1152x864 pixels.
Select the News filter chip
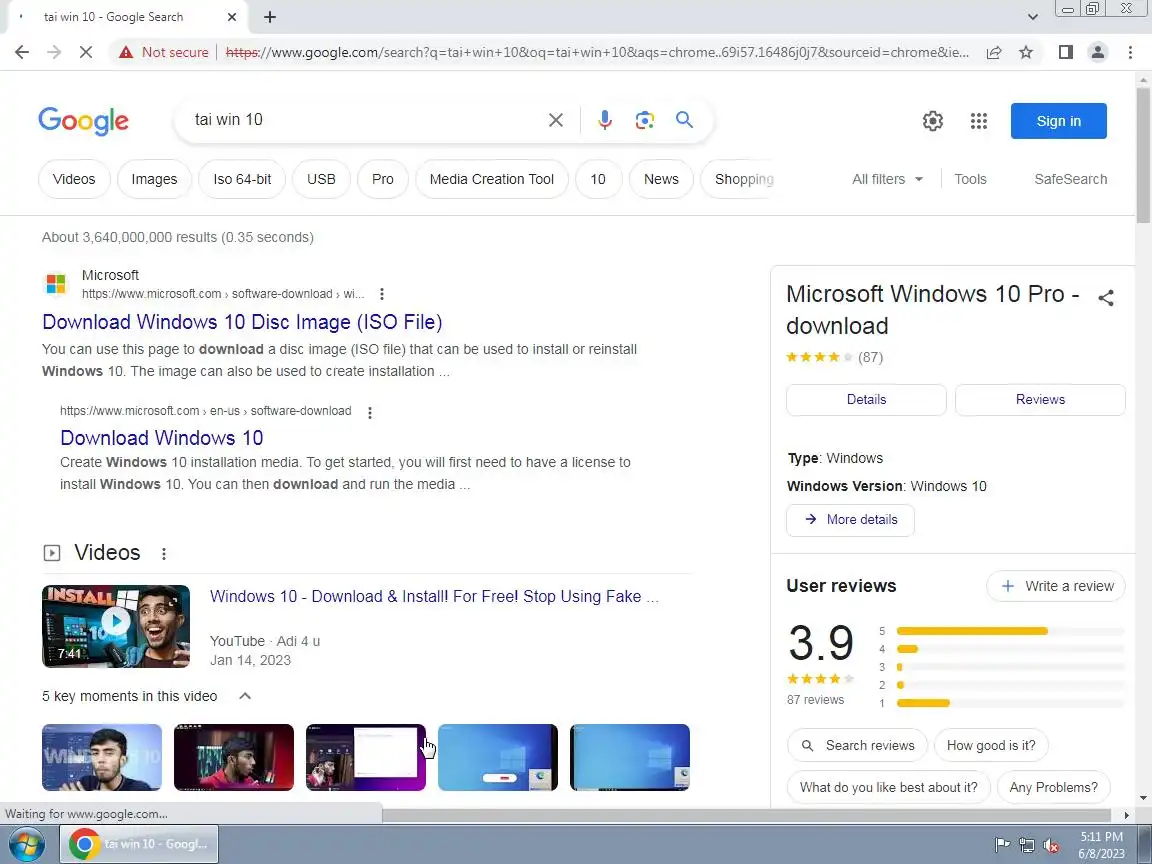pos(661,179)
